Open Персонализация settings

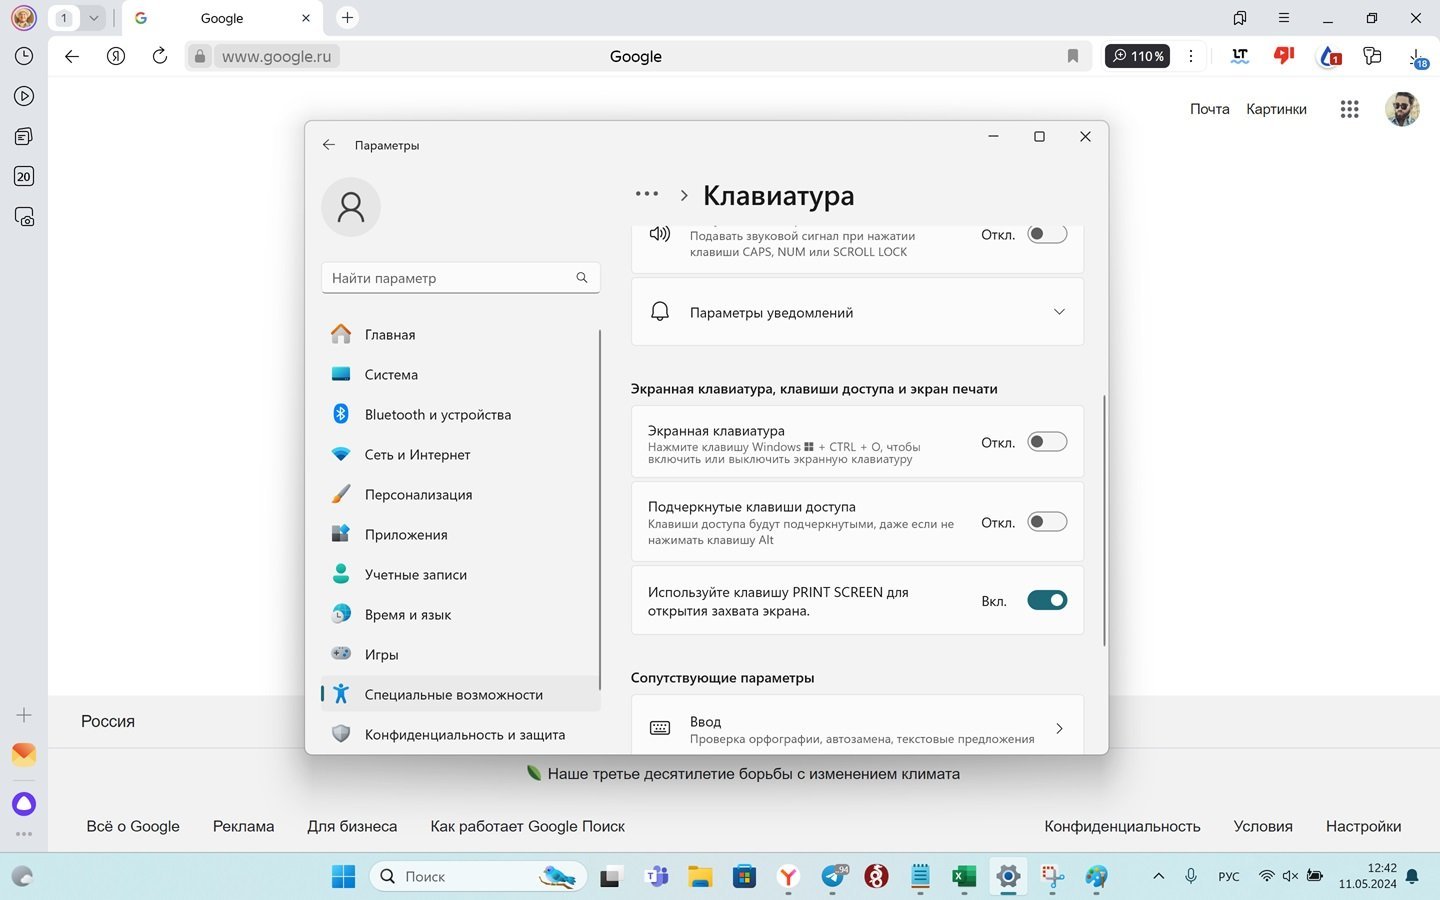(460, 495)
